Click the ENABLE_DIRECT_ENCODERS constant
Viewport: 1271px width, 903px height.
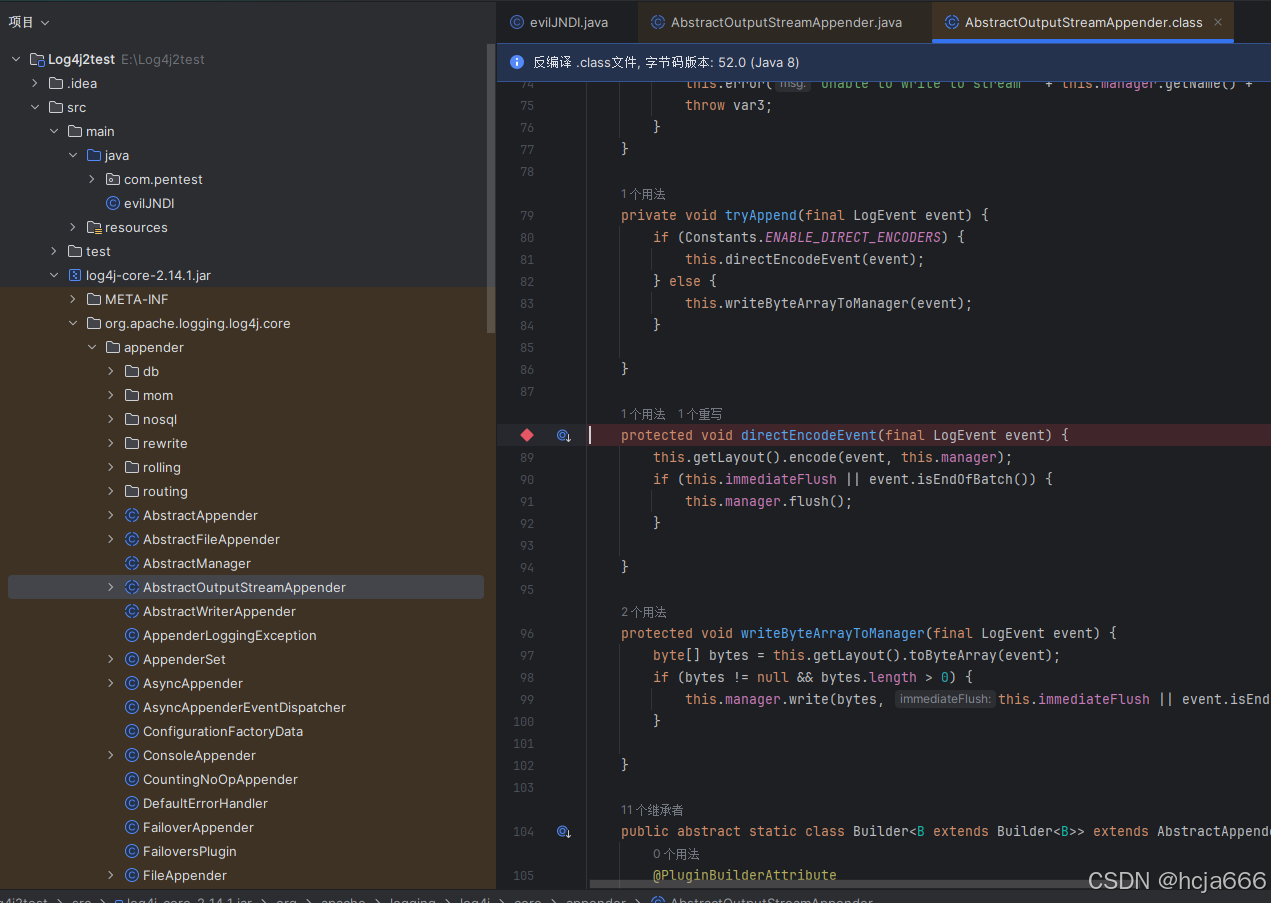(x=853, y=237)
